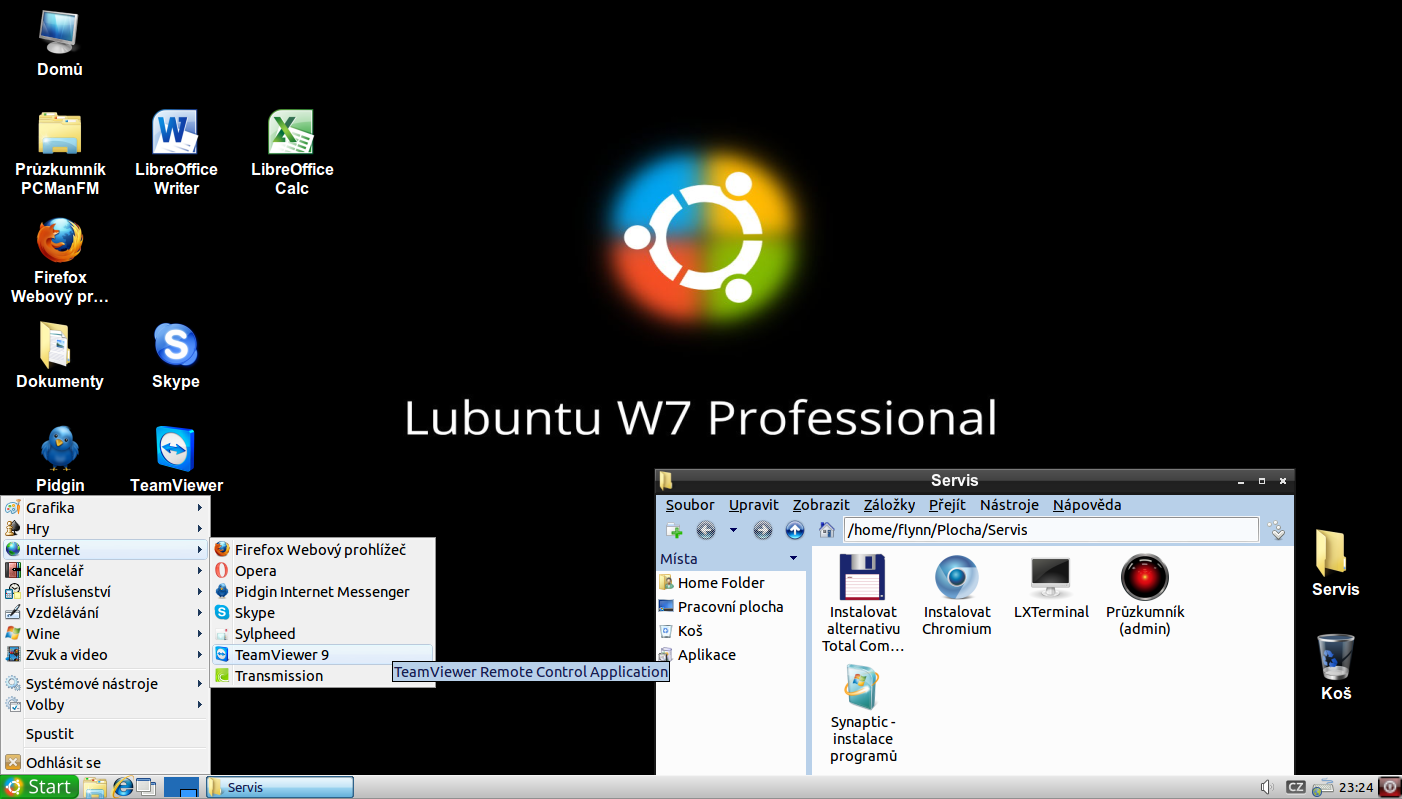
Task: Open web browser quick-launch icon on taskbar
Action: coord(122,787)
